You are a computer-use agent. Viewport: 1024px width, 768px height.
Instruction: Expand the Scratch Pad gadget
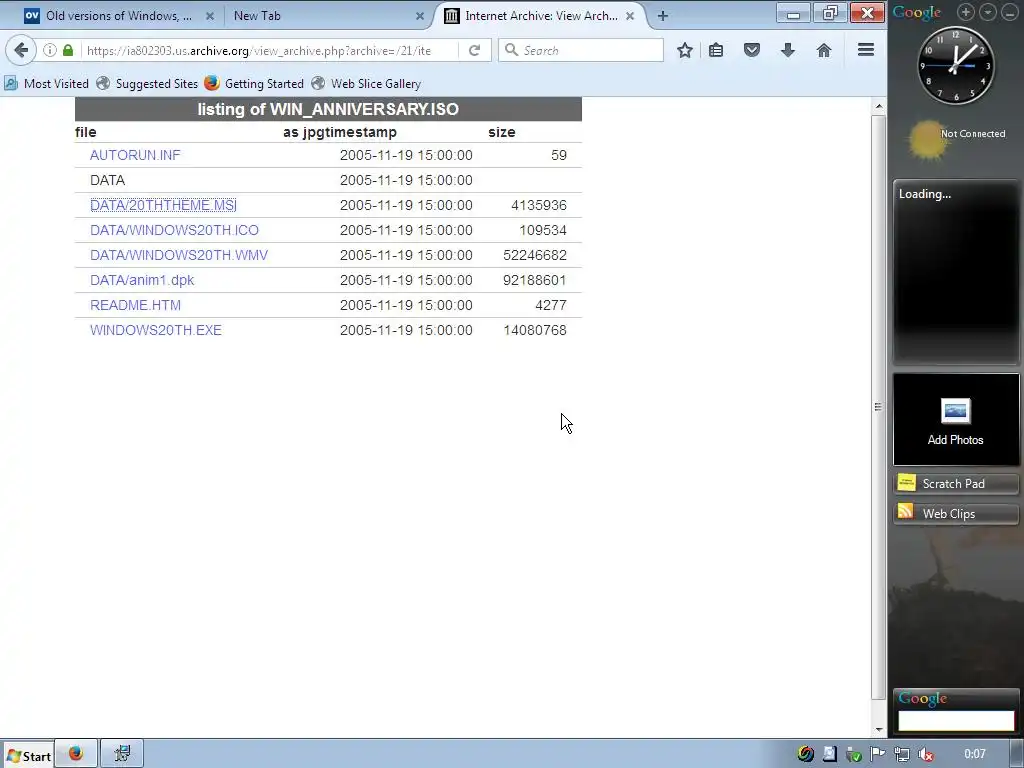point(955,484)
